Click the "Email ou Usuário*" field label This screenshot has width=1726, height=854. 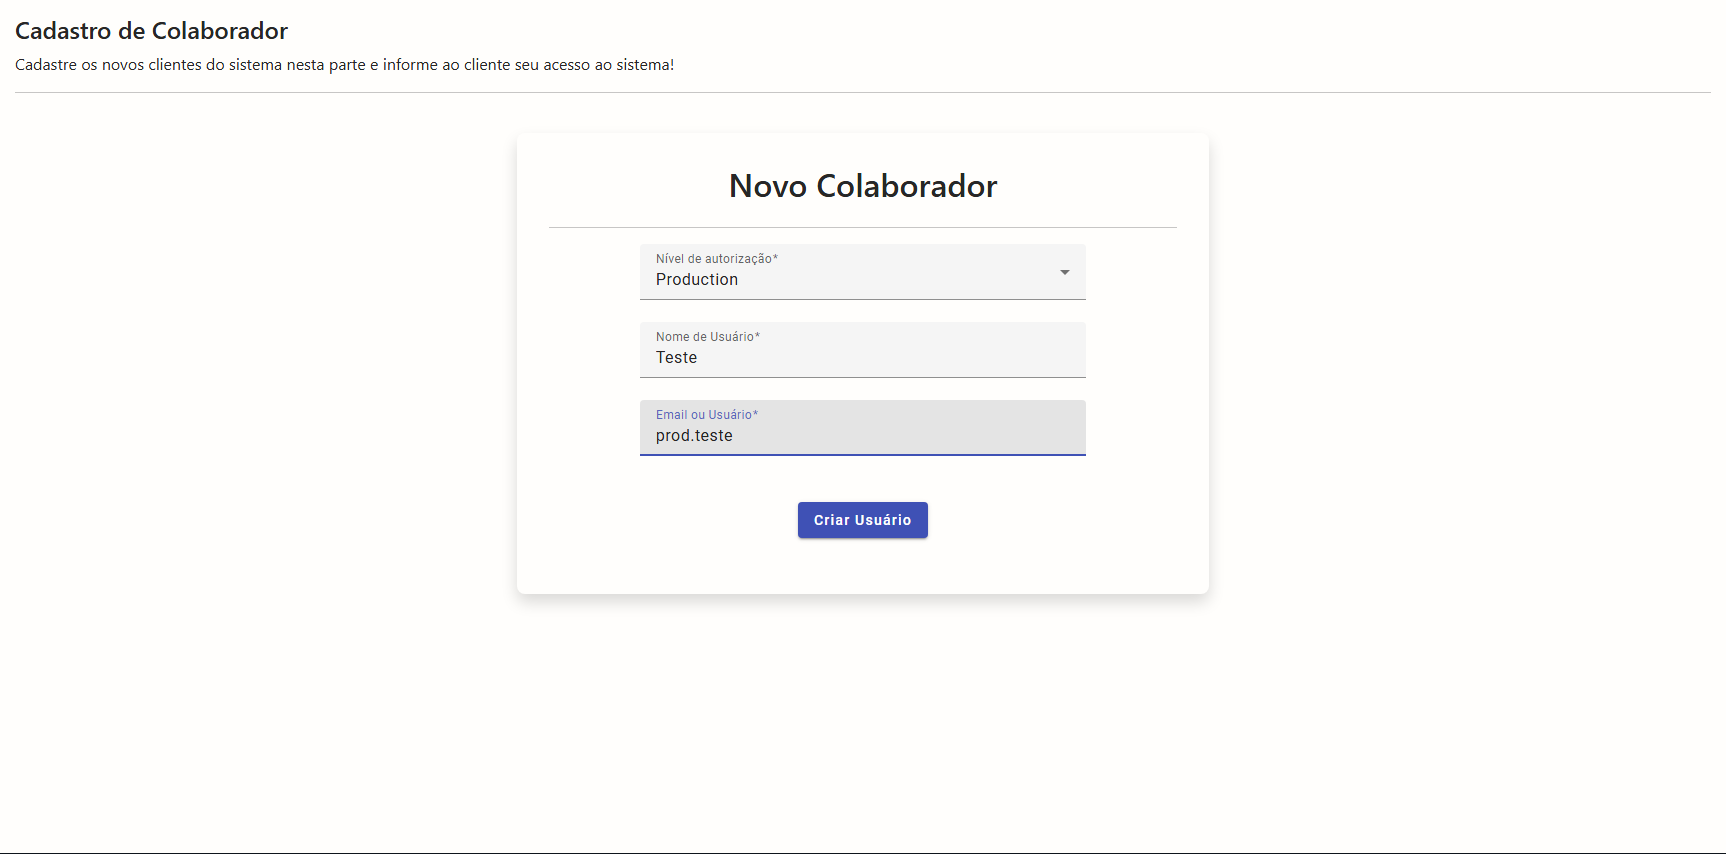pos(706,415)
